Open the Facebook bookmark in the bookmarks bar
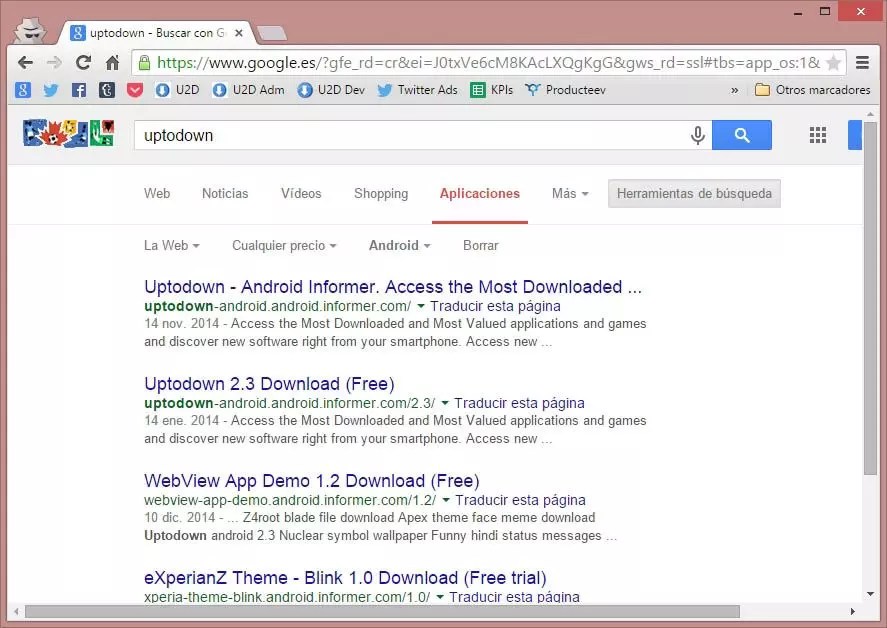 pyautogui.click(x=79, y=90)
